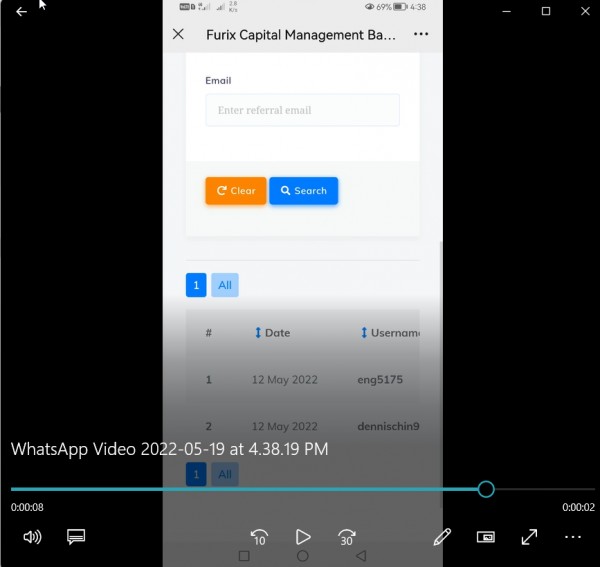Tap the phone's triangle back button
Screen dimensions: 600x567
361,556
